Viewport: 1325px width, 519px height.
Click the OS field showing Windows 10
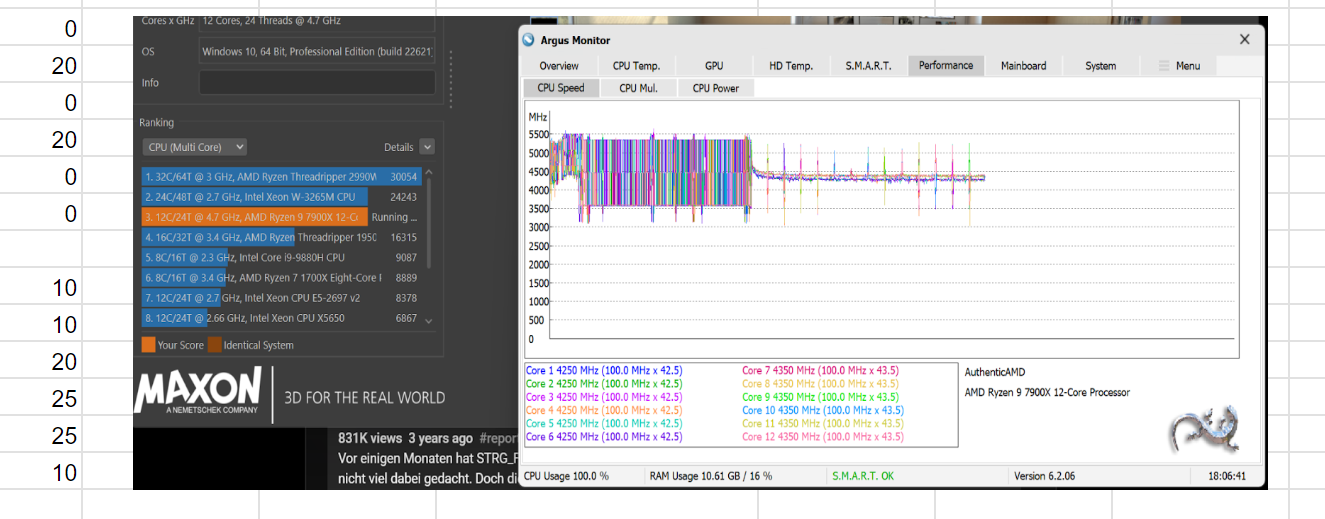(317, 51)
